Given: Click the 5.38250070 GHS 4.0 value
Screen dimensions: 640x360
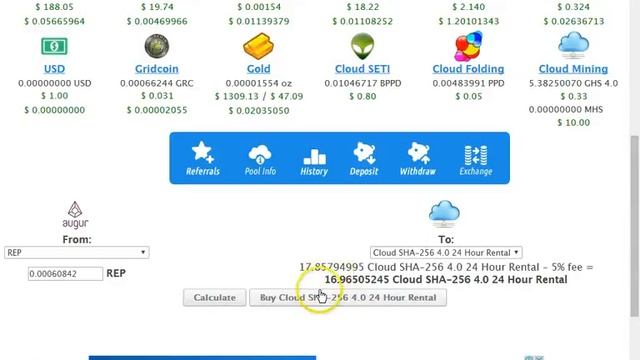Looking at the screenshot, I should 573,83.
